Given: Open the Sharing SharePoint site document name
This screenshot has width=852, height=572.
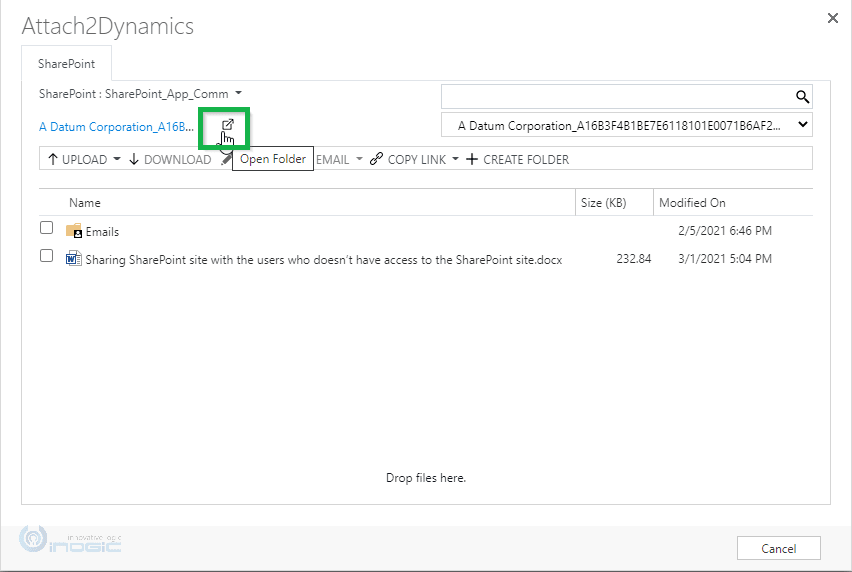Looking at the screenshot, I should [x=324, y=260].
